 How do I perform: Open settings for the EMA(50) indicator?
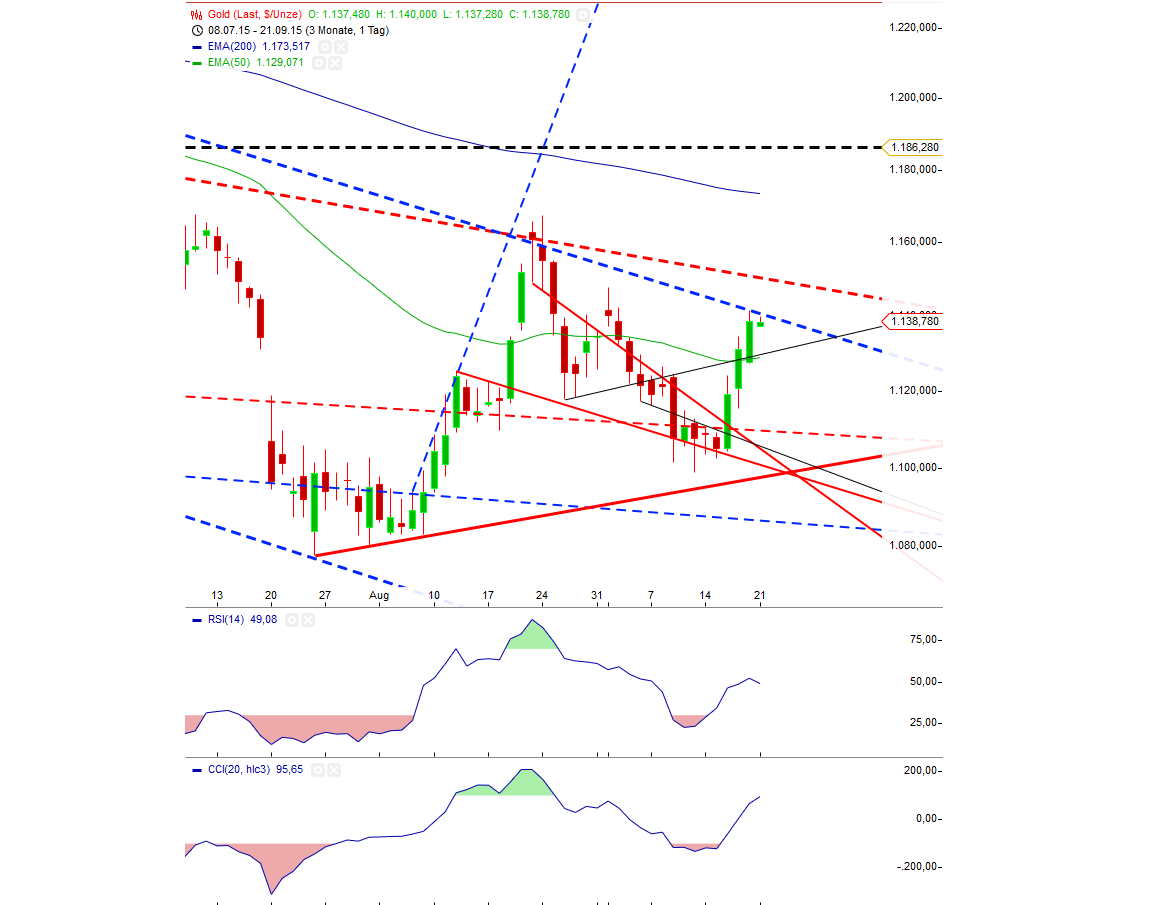coord(318,61)
